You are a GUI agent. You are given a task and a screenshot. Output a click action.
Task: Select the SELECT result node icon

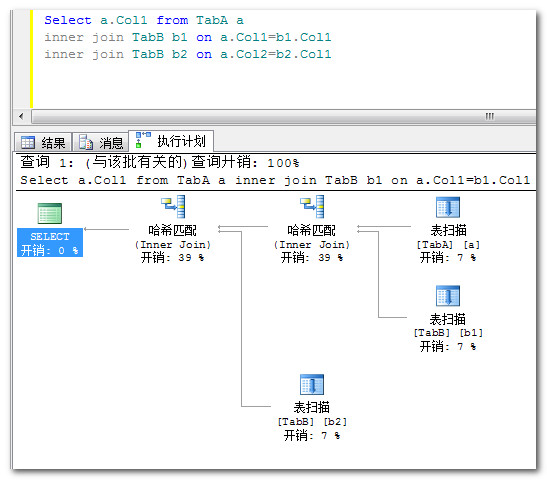coord(50,213)
